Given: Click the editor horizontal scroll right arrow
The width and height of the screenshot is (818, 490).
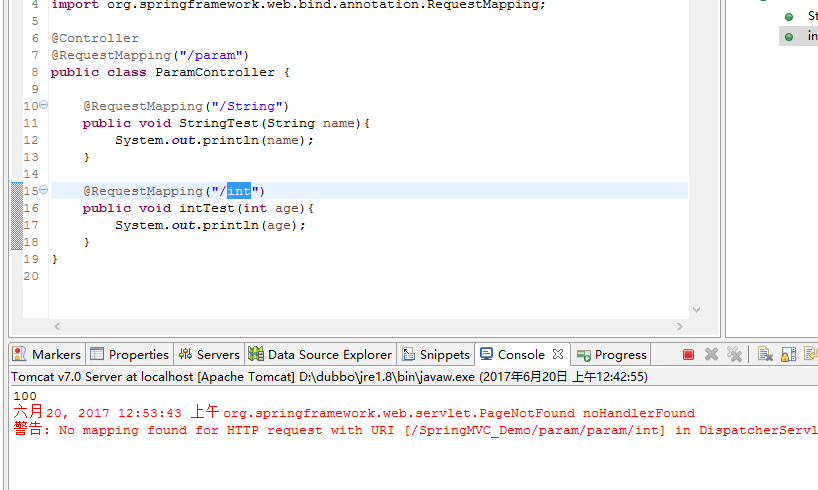Looking at the screenshot, I should point(679,327).
